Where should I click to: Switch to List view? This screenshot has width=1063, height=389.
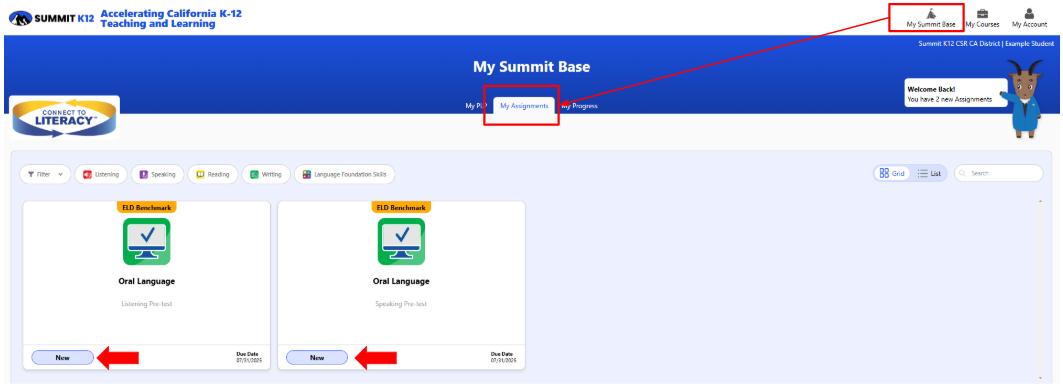tap(929, 173)
